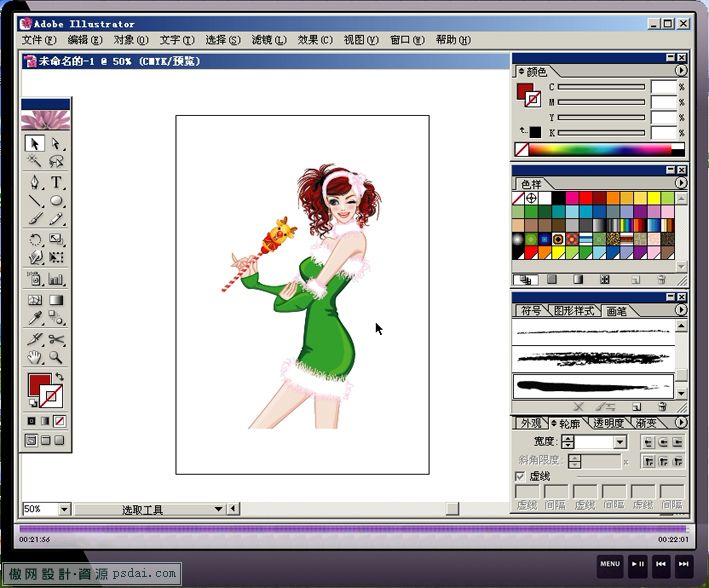Select the Mesh tool

(x=34, y=300)
